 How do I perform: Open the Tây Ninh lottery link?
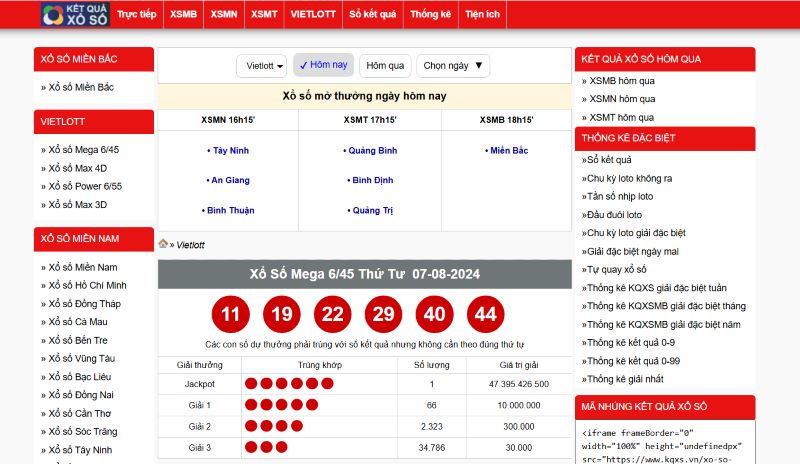pos(229,150)
